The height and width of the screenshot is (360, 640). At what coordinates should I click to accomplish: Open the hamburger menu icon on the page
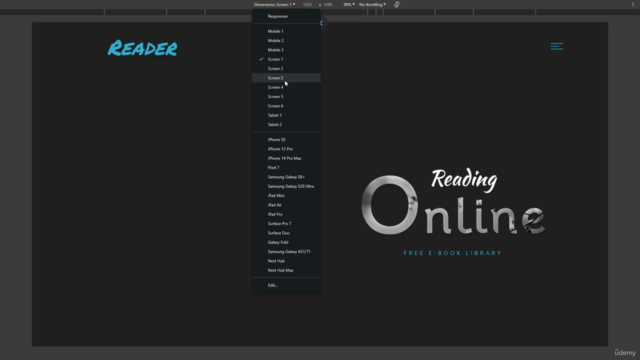pyautogui.click(x=557, y=47)
